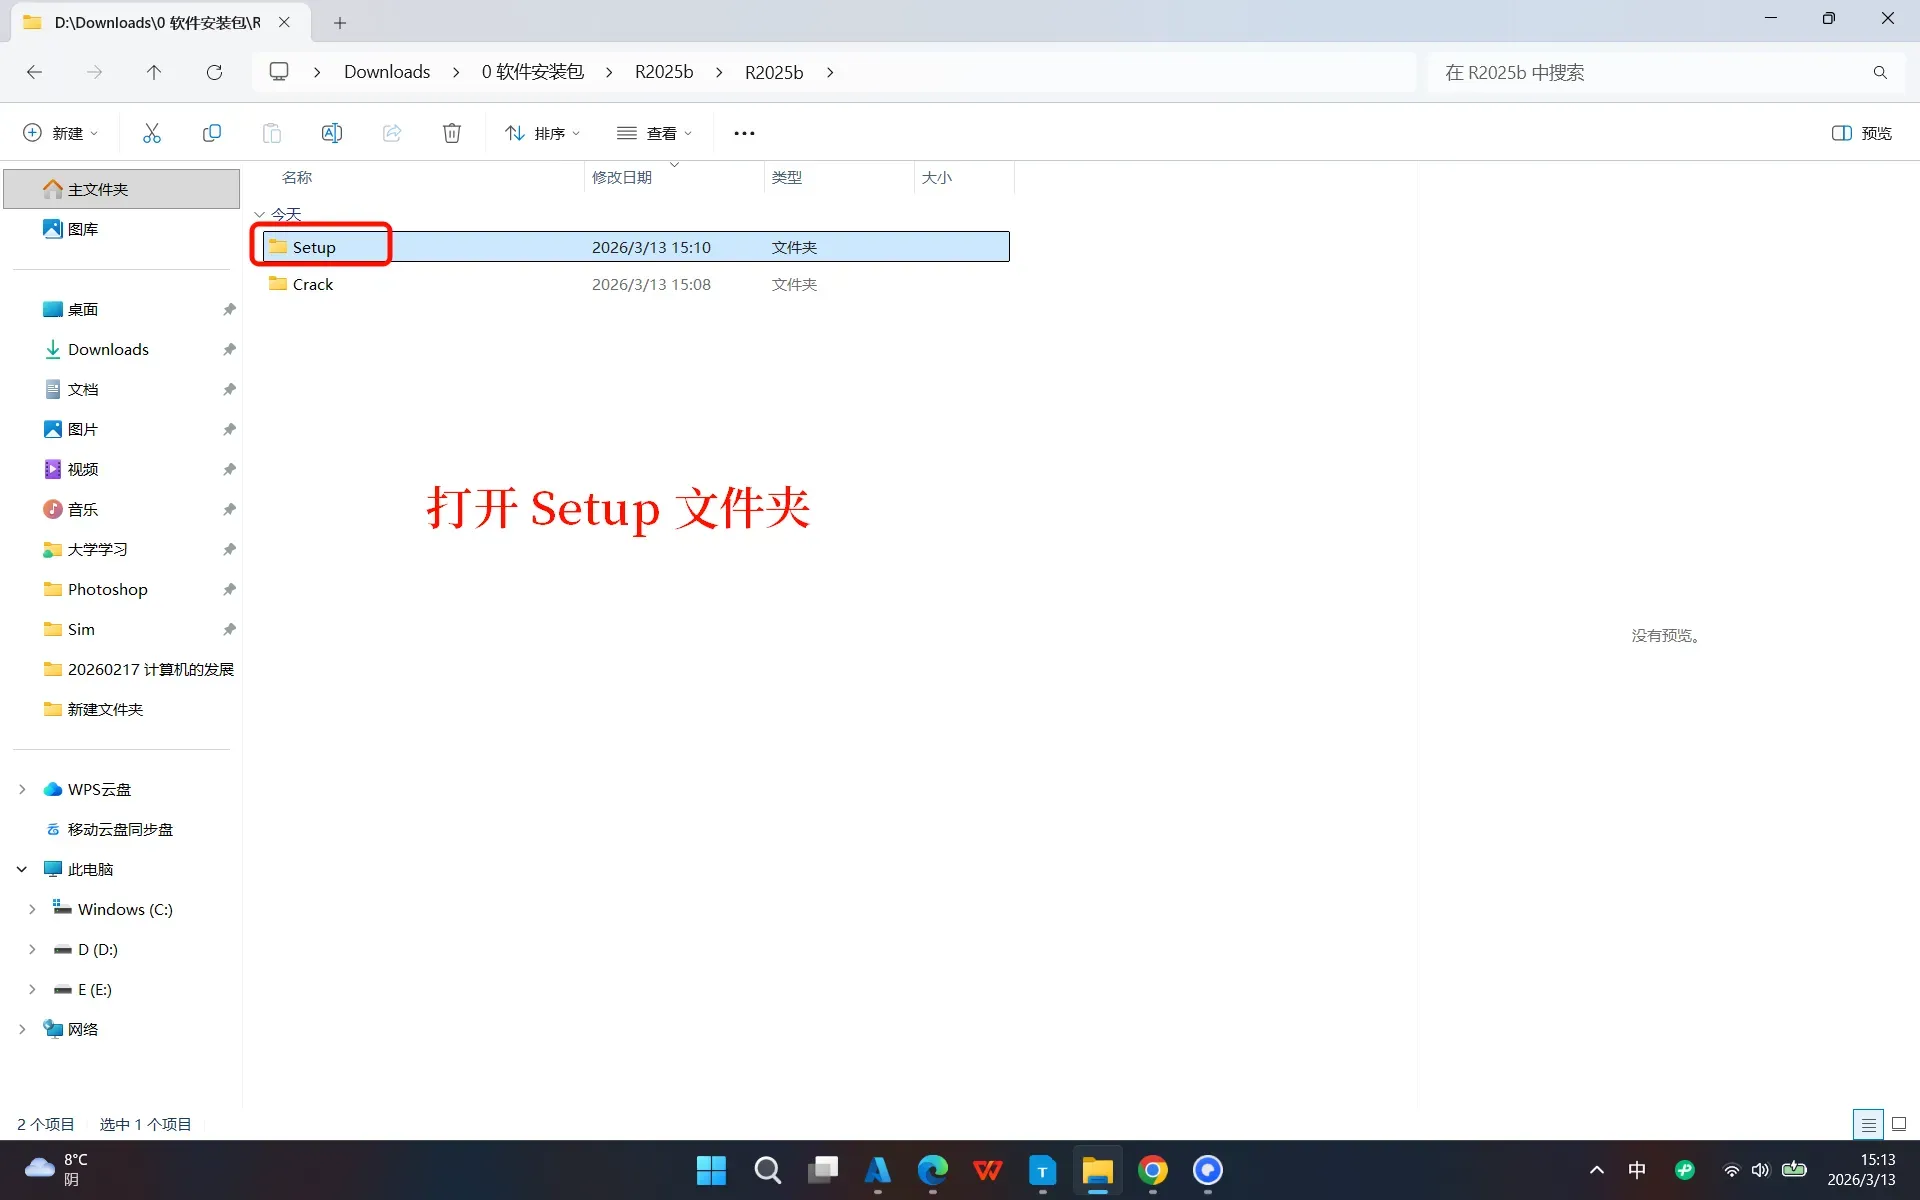Click the Delete trash can icon

point(452,133)
